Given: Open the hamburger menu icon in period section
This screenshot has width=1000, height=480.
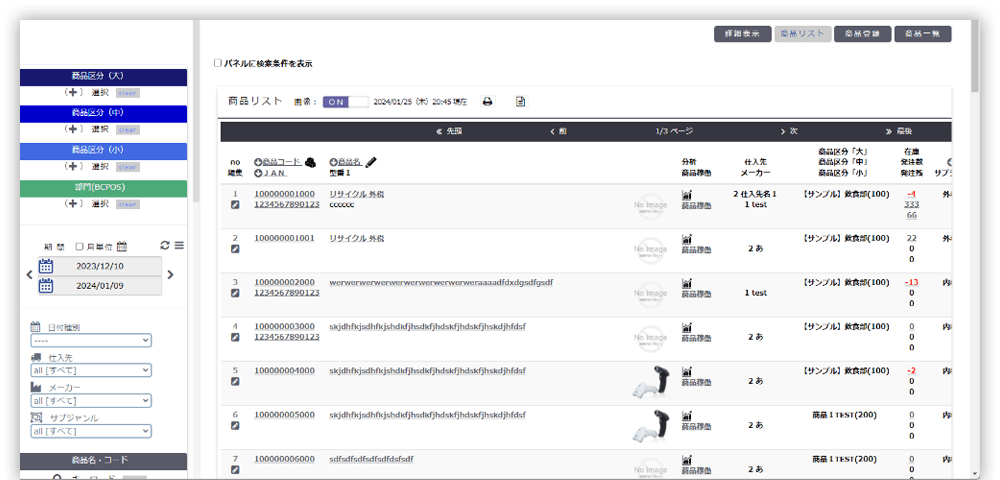Looking at the screenshot, I should pyautogui.click(x=179, y=245).
